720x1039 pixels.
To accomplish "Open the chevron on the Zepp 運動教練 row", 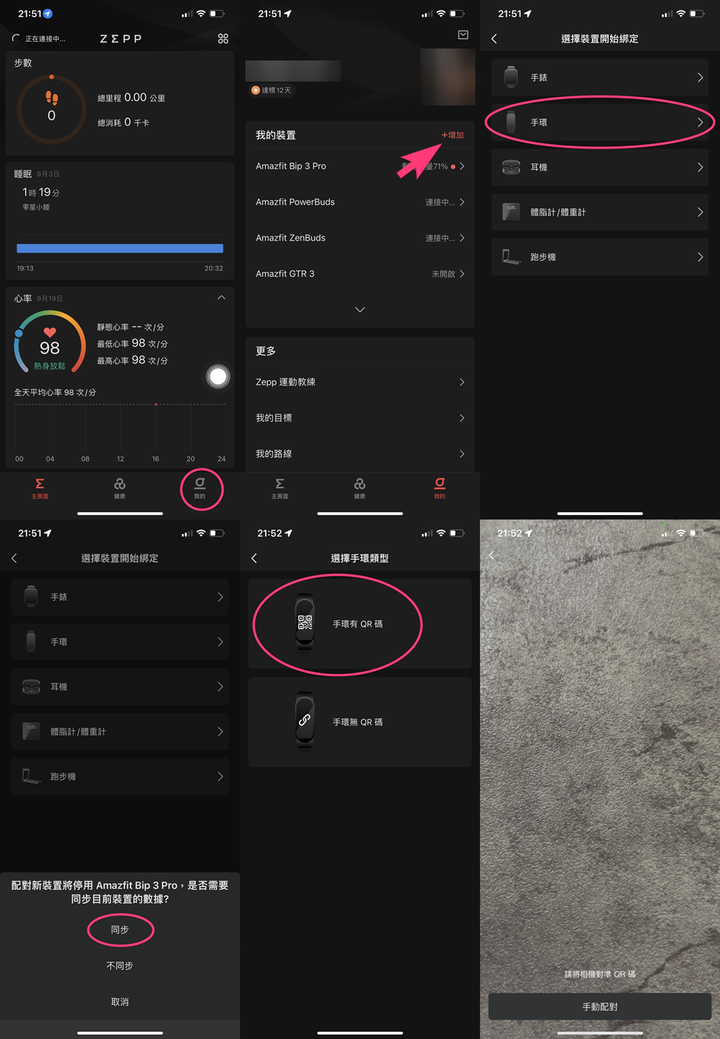I will 462,382.
